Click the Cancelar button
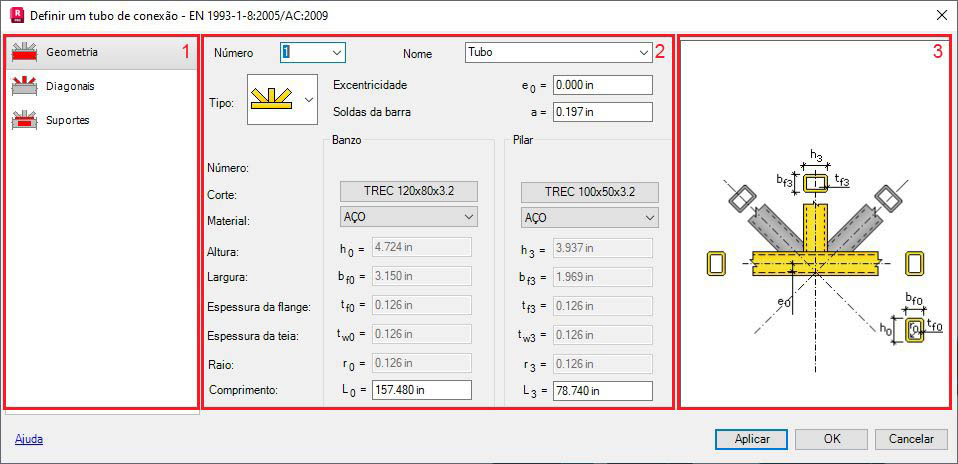958x464 pixels. click(x=911, y=439)
